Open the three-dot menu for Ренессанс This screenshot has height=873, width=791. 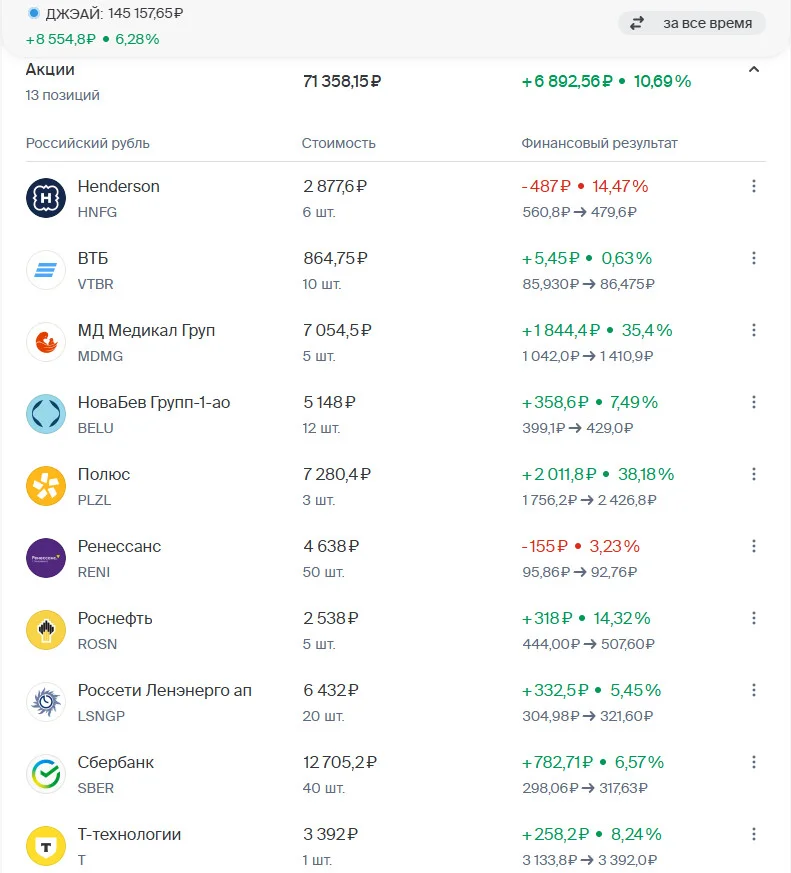pos(754,546)
